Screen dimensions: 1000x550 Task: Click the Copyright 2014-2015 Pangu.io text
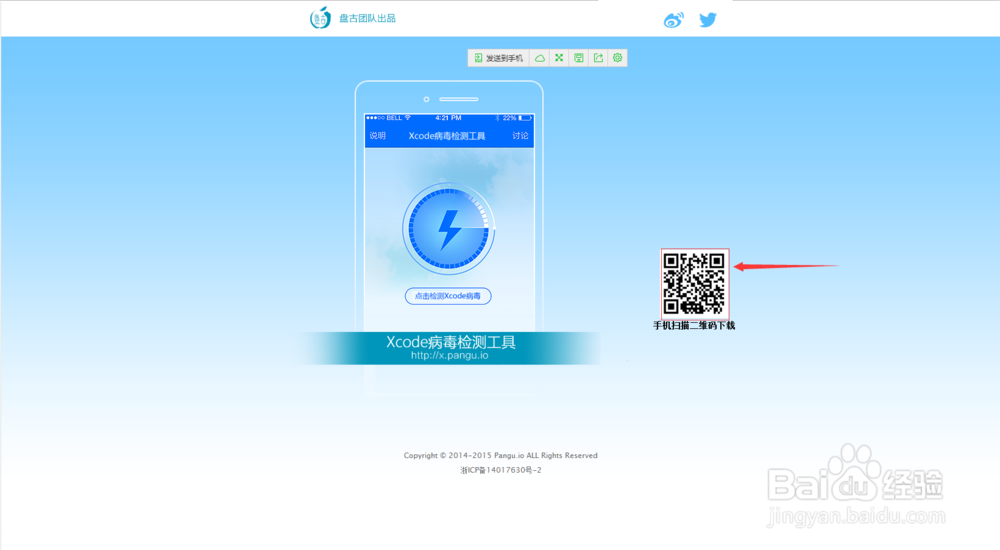point(501,456)
